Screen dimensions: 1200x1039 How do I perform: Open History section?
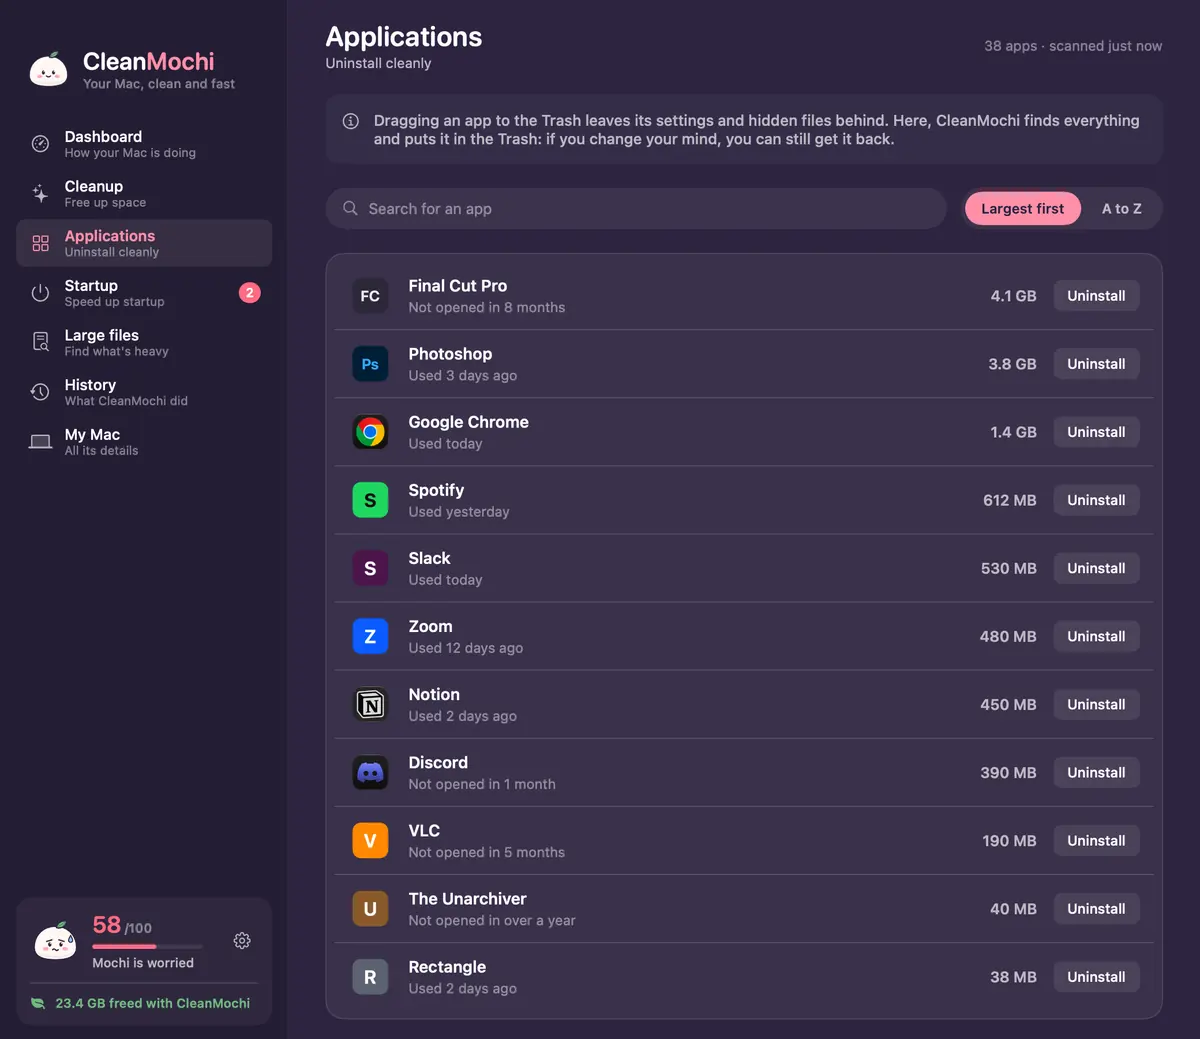(144, 392)
